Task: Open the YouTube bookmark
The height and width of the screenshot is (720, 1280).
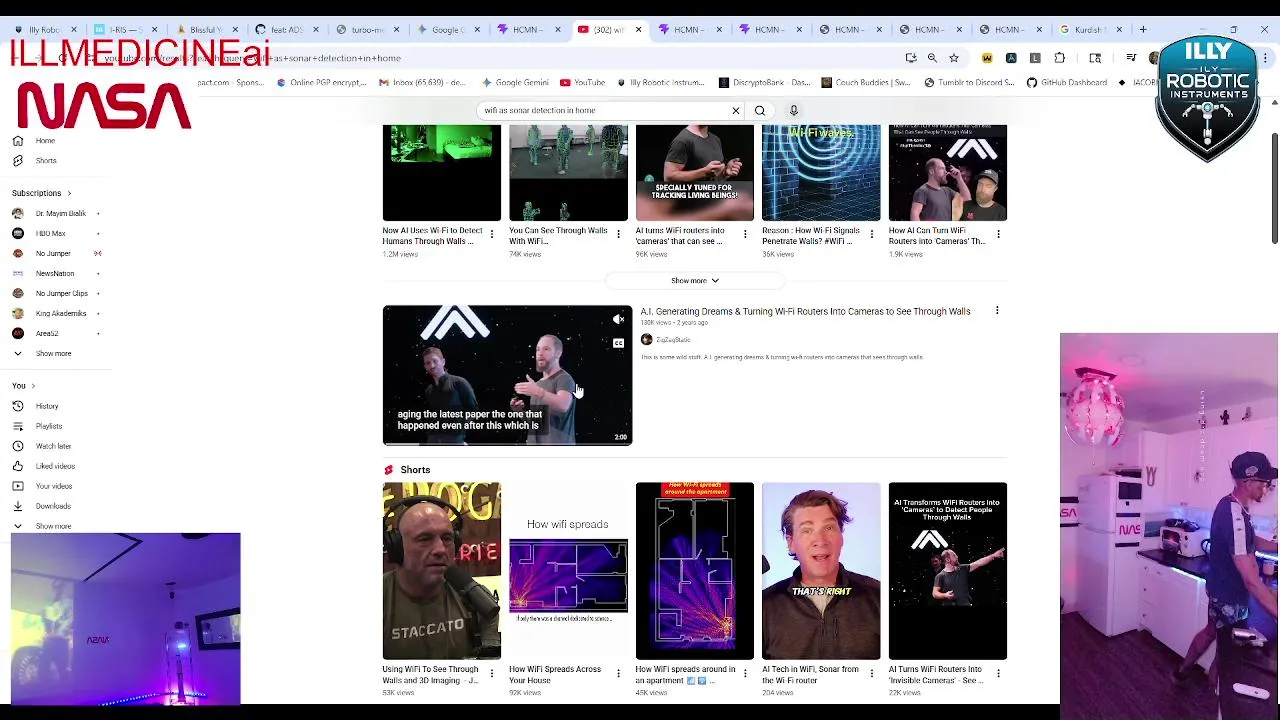Action: tap(582, 83)
